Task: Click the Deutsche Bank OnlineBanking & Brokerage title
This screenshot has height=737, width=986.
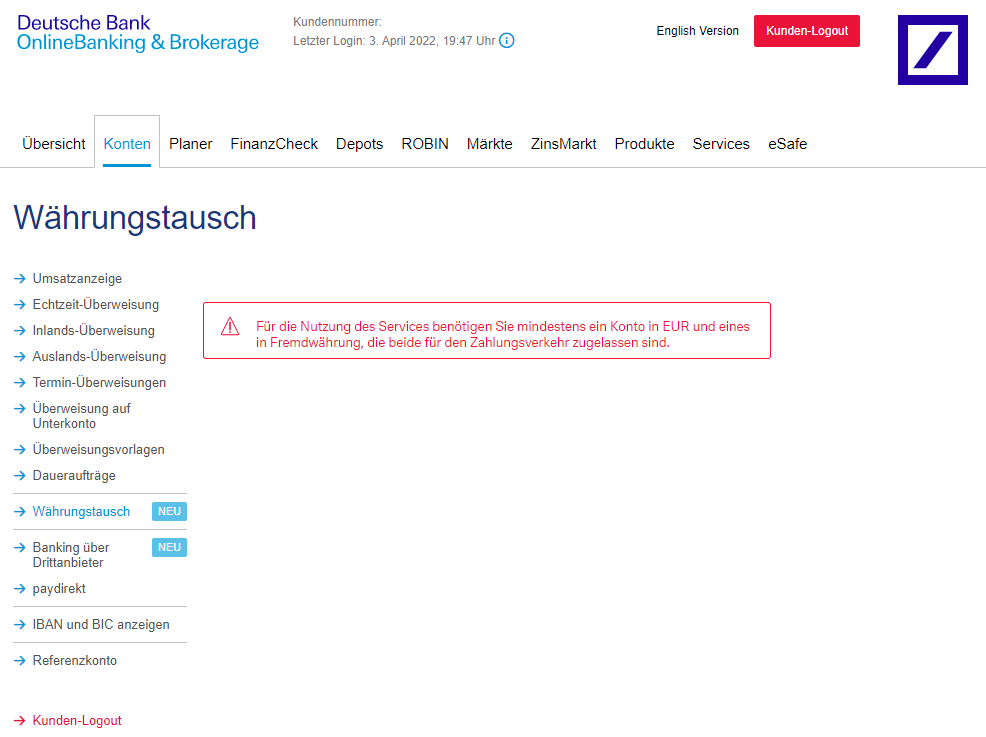Action: (138, 33)
